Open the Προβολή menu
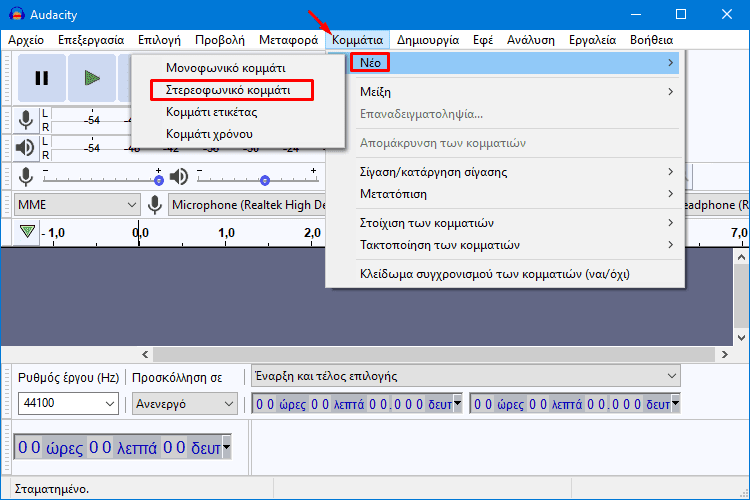 tap(220, 40)
